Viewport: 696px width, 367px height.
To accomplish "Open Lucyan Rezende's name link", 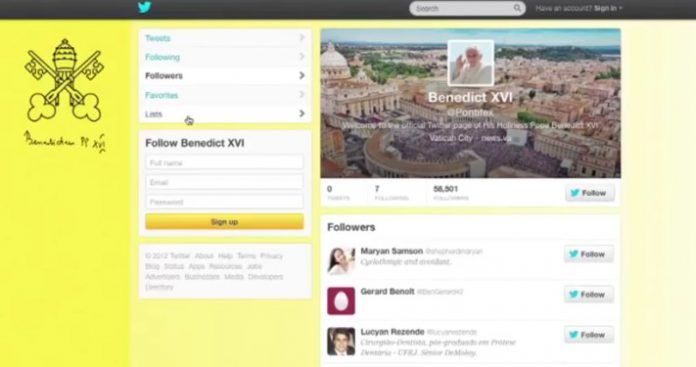I will tap(392, 331).
